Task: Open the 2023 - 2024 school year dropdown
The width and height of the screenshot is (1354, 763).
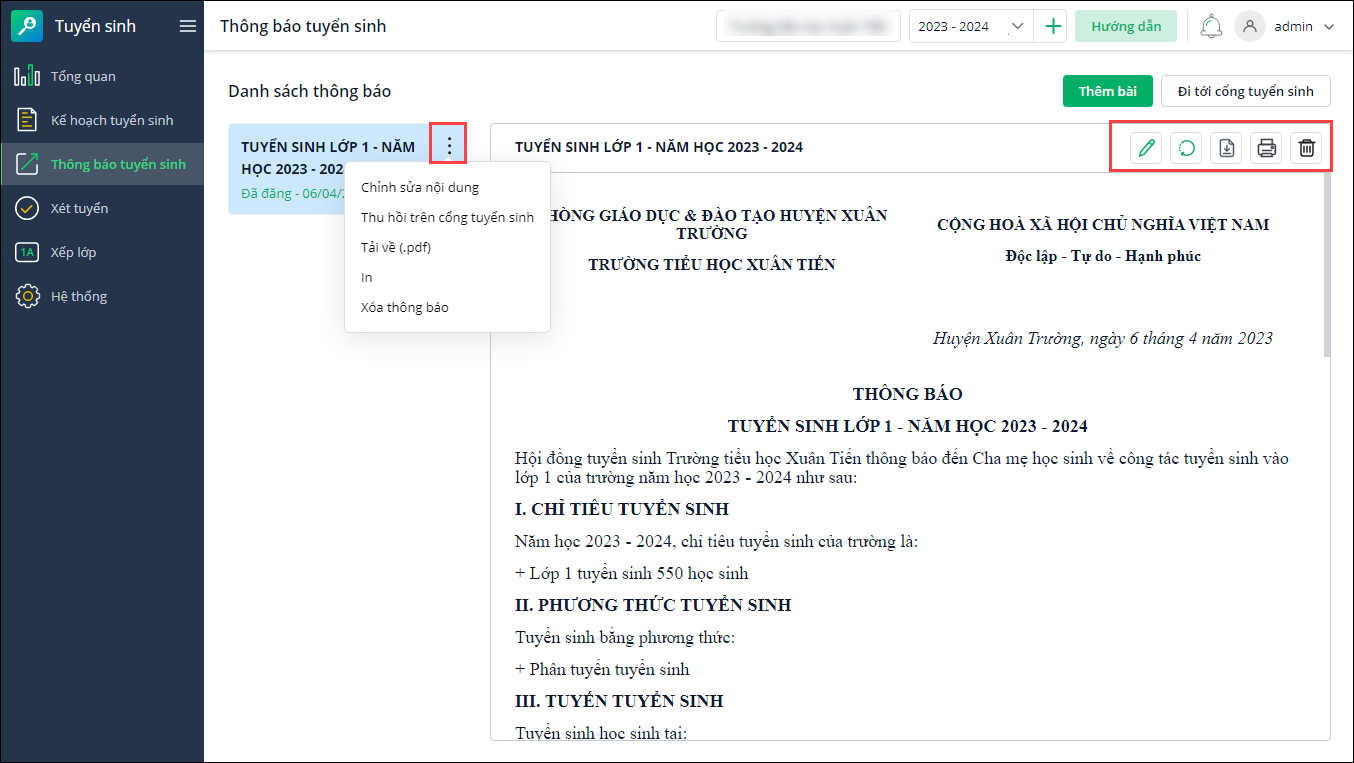Action: click(973, 27)
